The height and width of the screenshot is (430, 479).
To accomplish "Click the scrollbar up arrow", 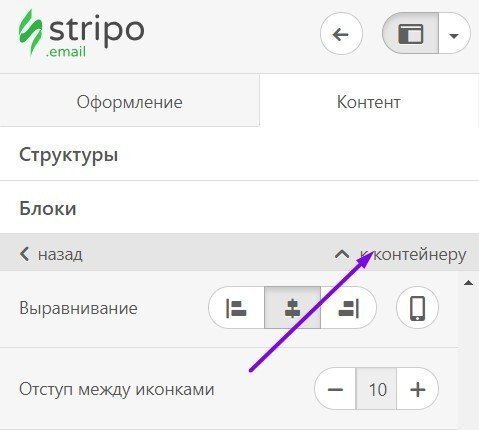I will [468, 283].
